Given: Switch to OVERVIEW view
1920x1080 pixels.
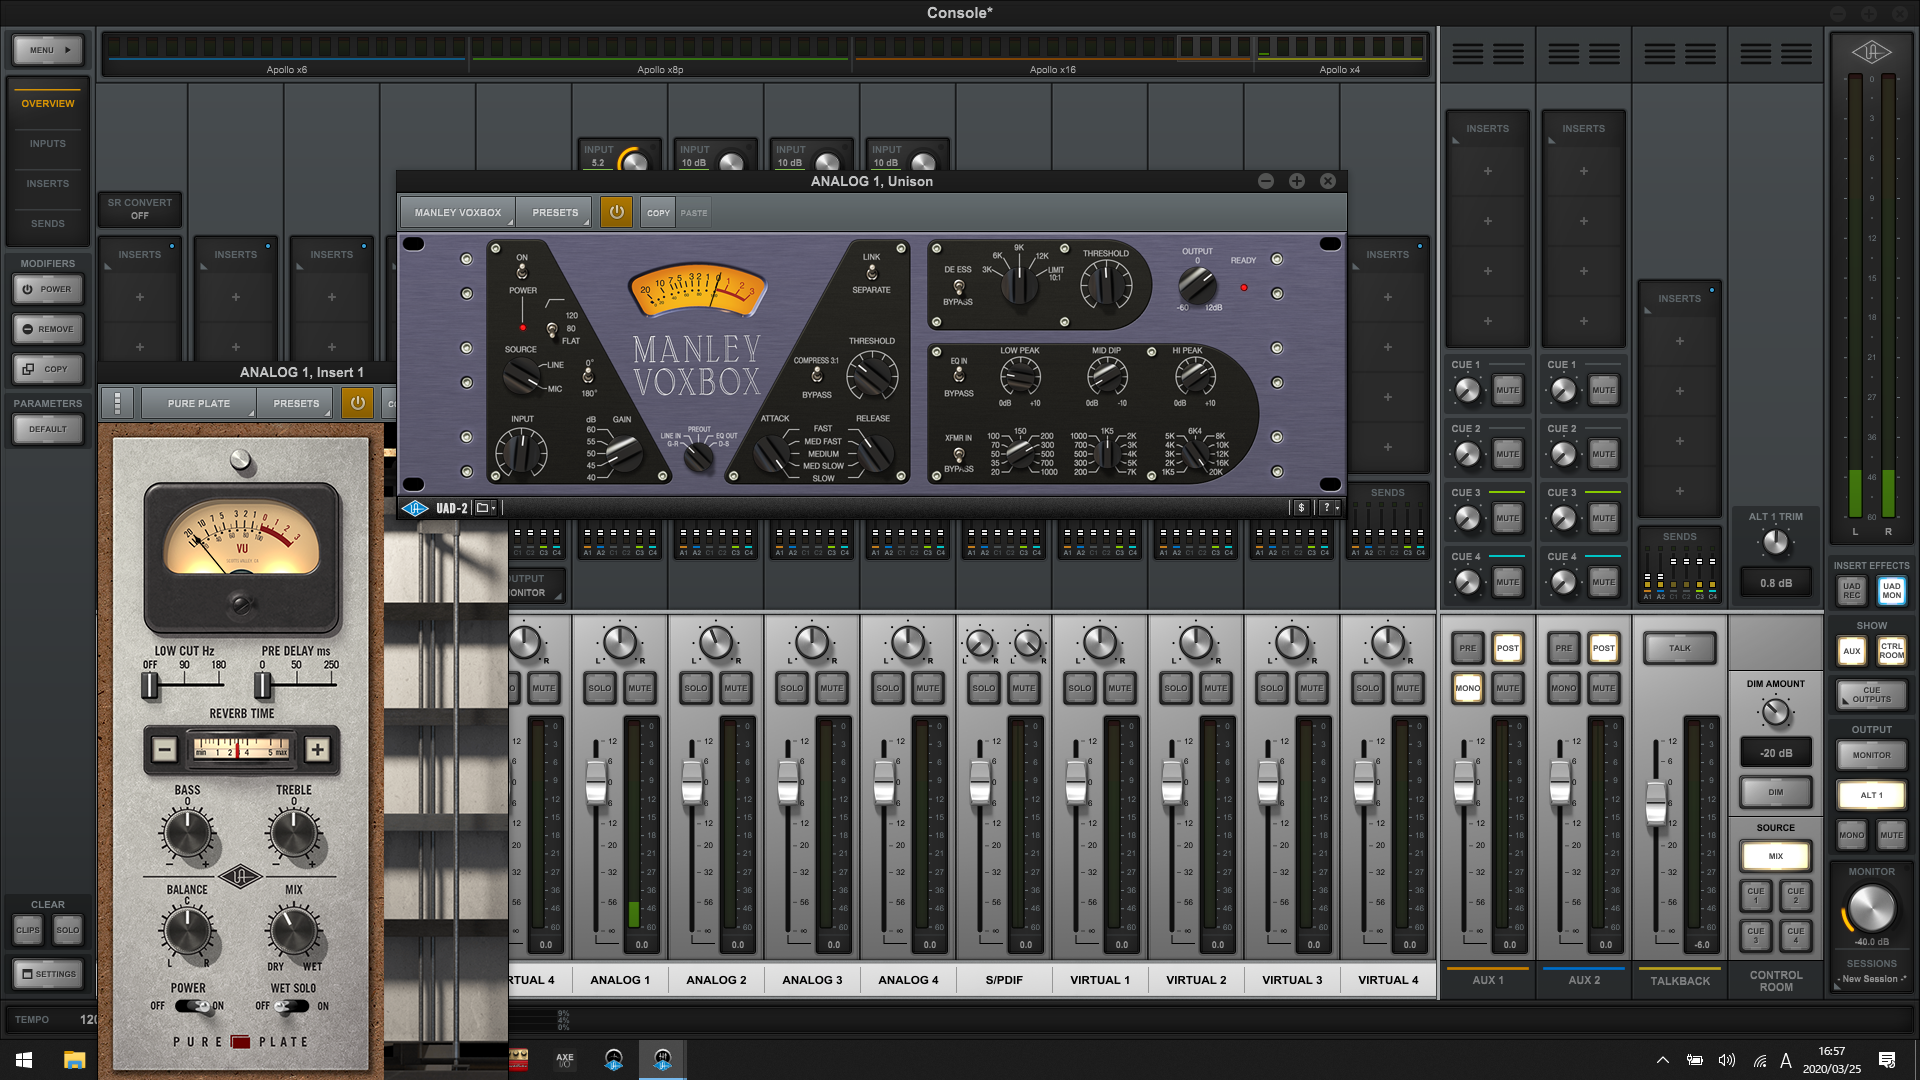Looking at the screenshot, I should click(x=47, y=103).
